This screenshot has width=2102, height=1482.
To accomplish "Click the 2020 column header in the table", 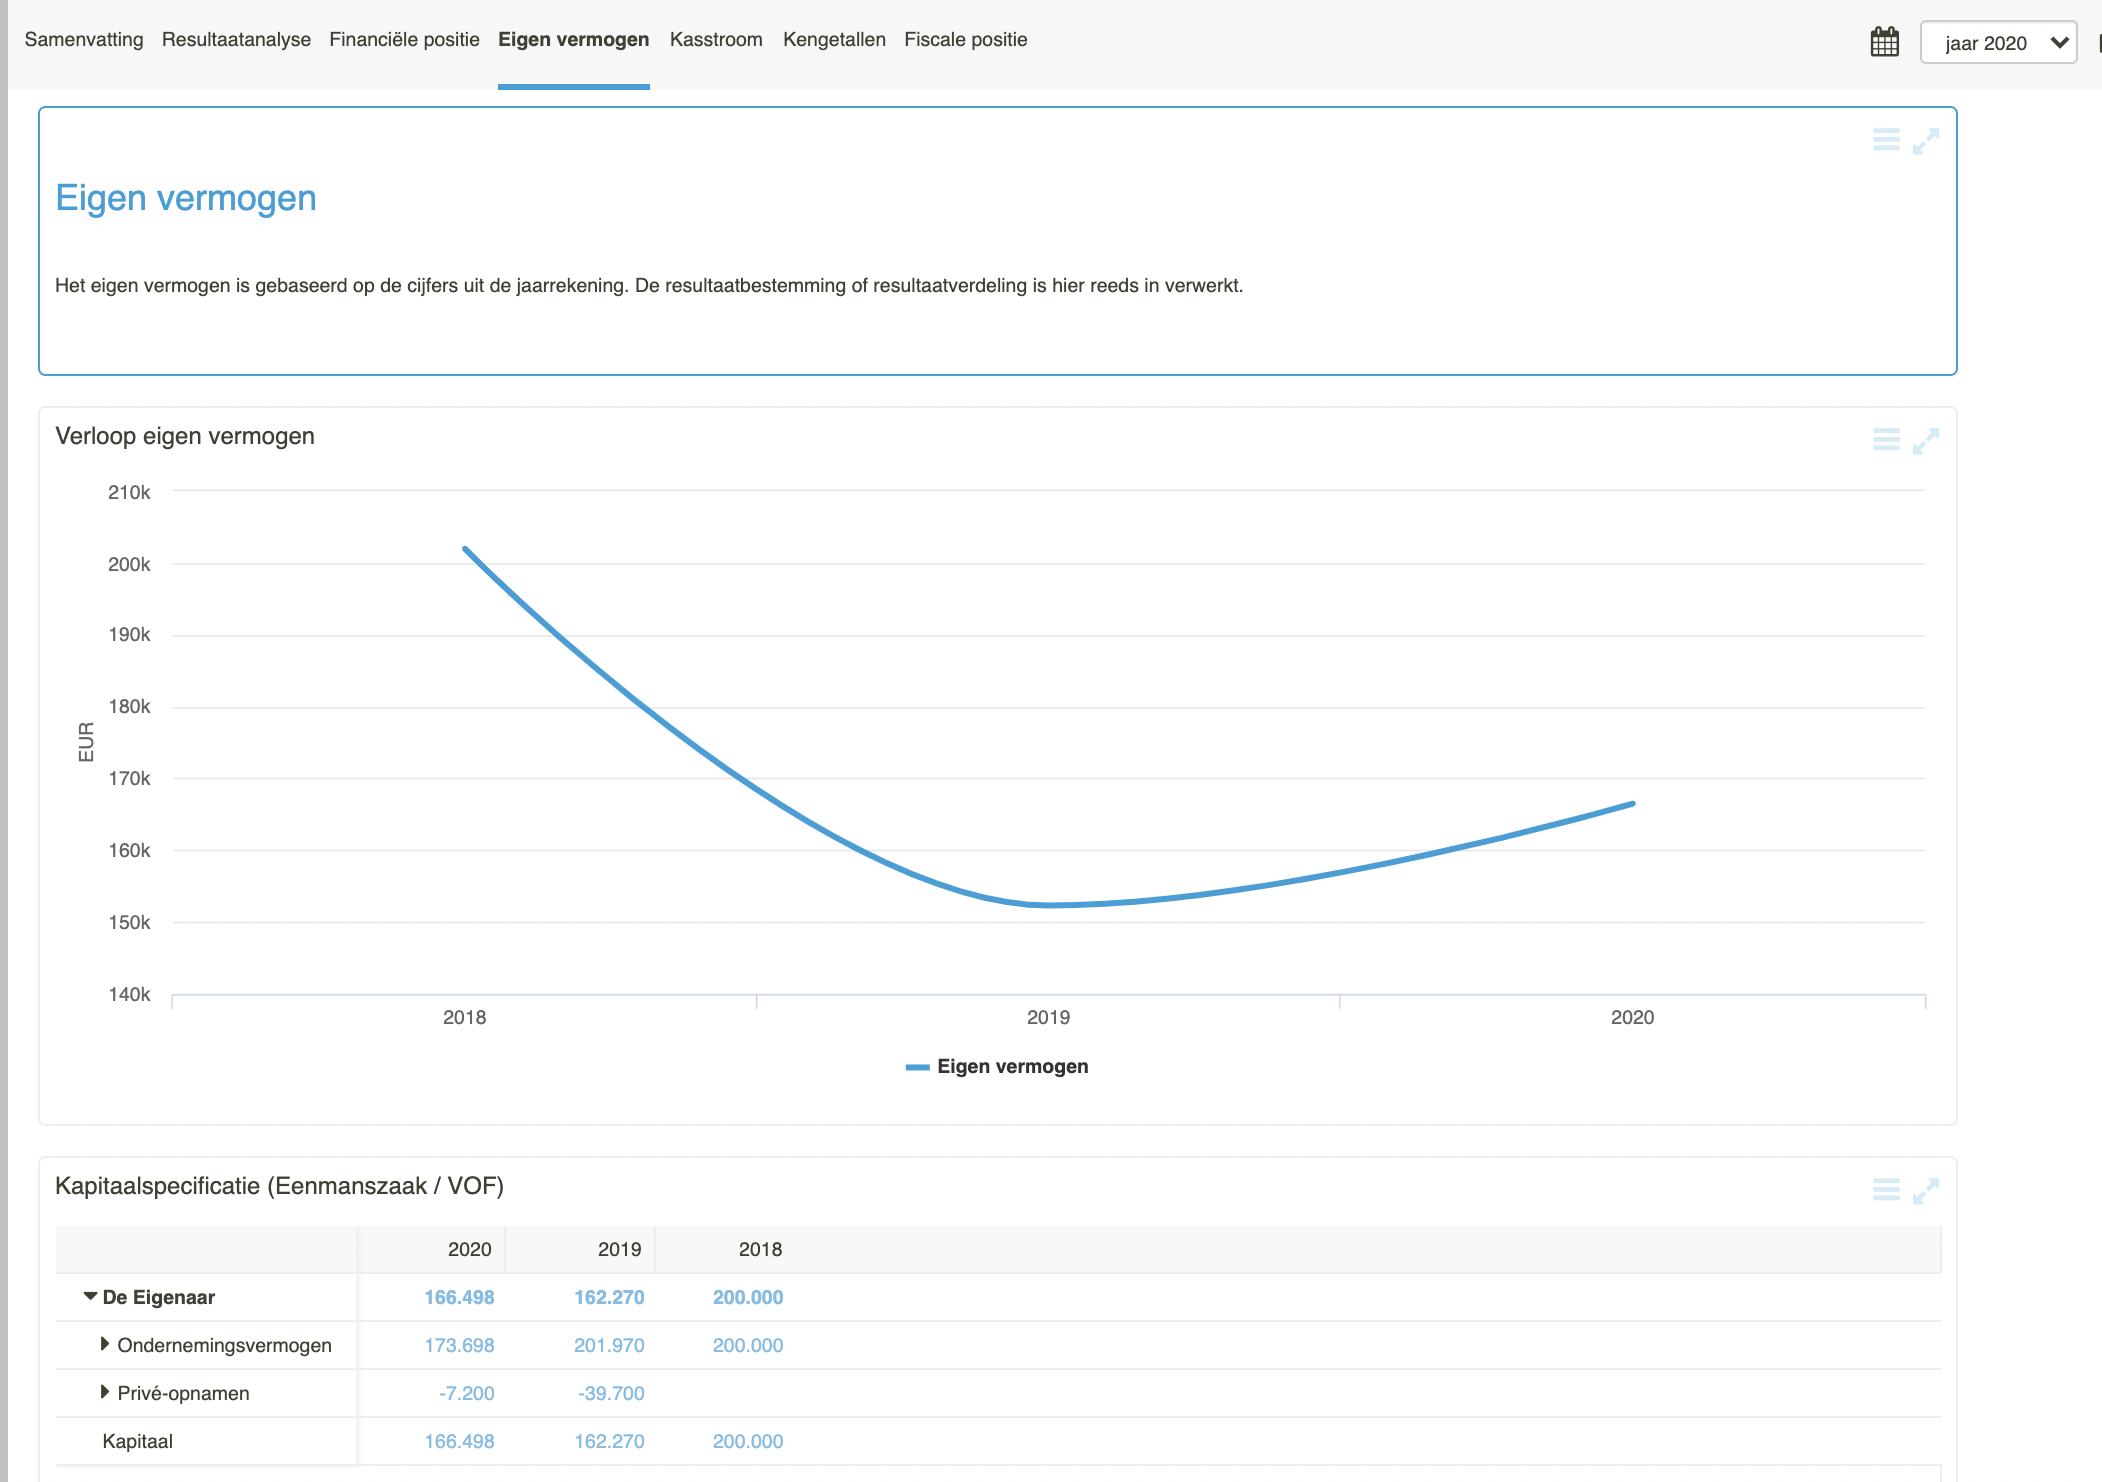I will 470,1250.
